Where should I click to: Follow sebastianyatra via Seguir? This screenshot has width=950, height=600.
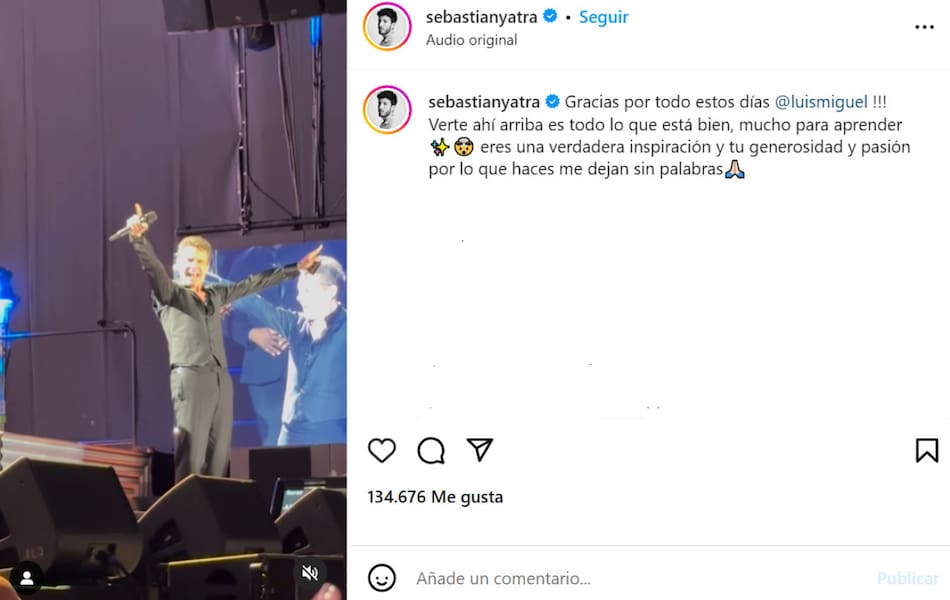pyautogui.click(x=603, y=17)
